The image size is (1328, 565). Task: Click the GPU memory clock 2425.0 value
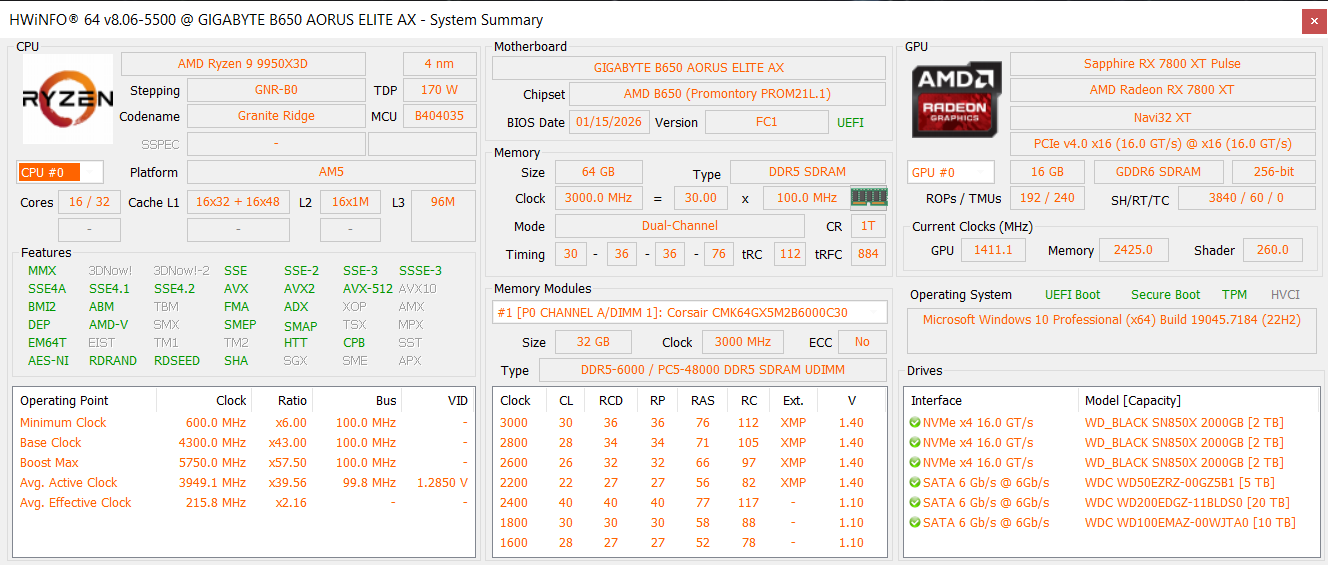tap(1135, 250)
